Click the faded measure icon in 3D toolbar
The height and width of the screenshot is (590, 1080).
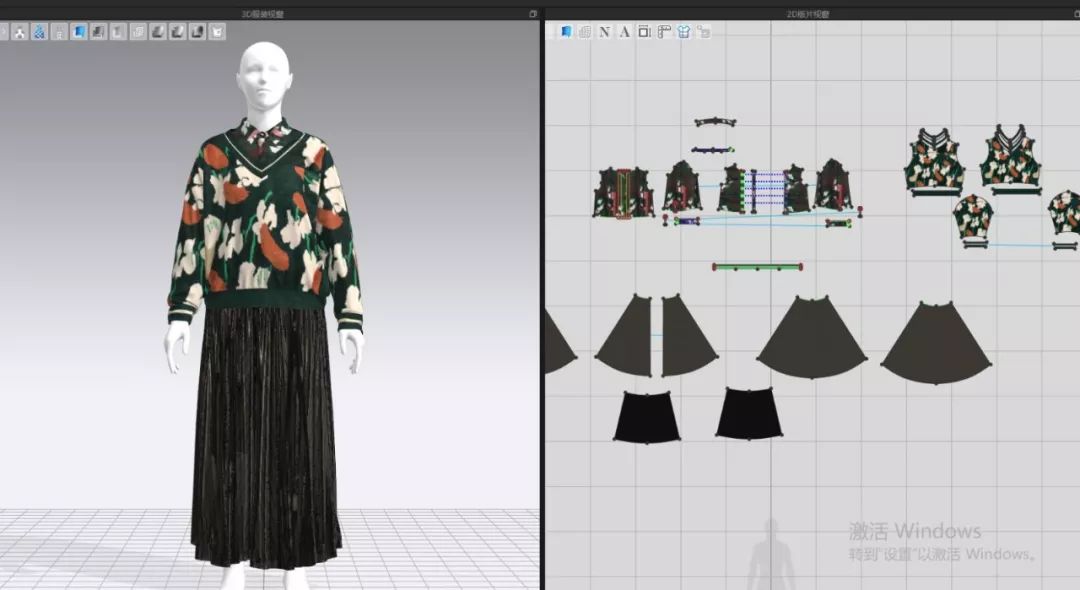click(59, 32)
